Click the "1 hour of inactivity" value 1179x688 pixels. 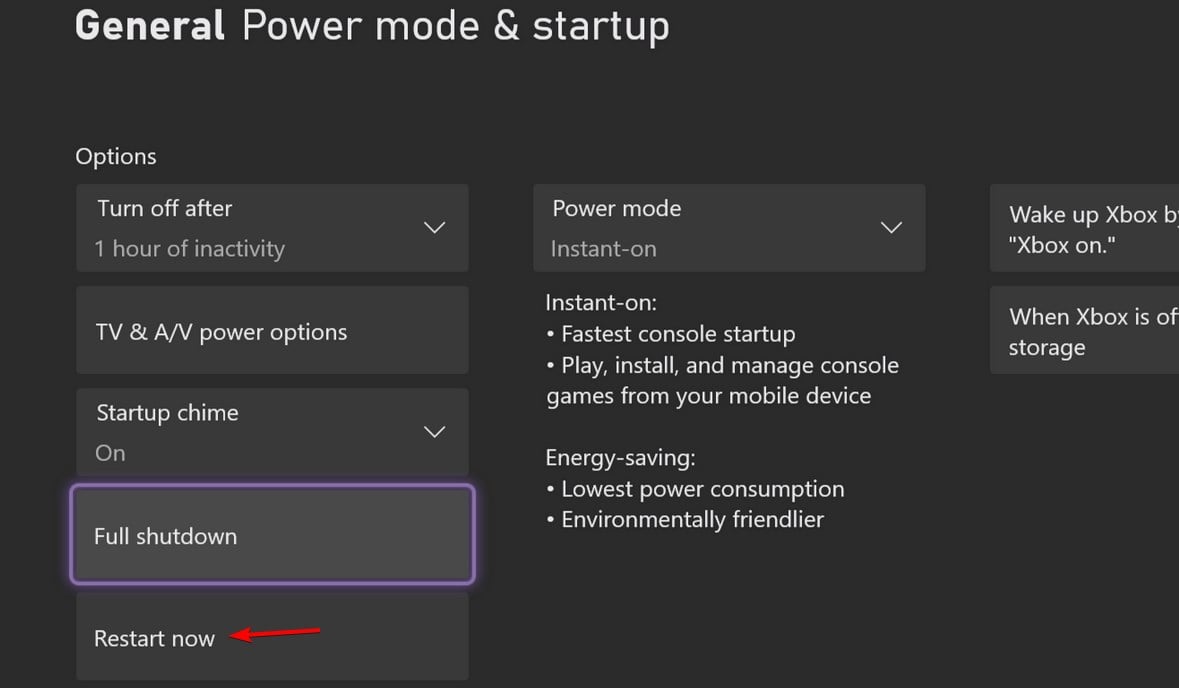(190, 249)
